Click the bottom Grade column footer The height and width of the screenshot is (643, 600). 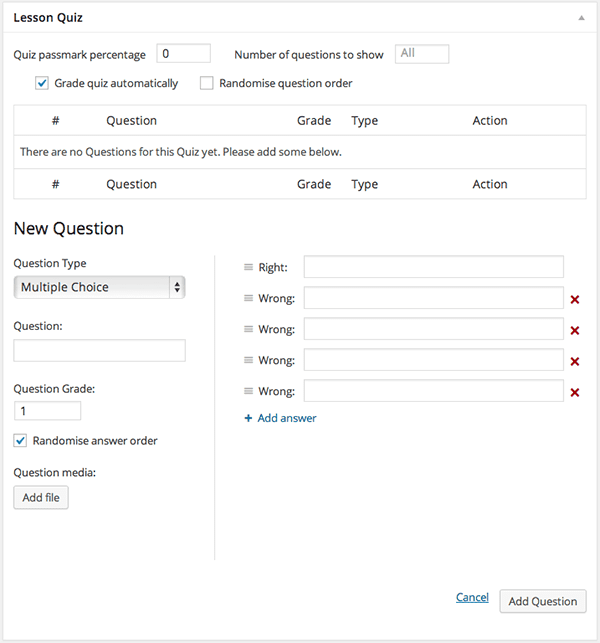pyautogui.click(x=314, y=184)
